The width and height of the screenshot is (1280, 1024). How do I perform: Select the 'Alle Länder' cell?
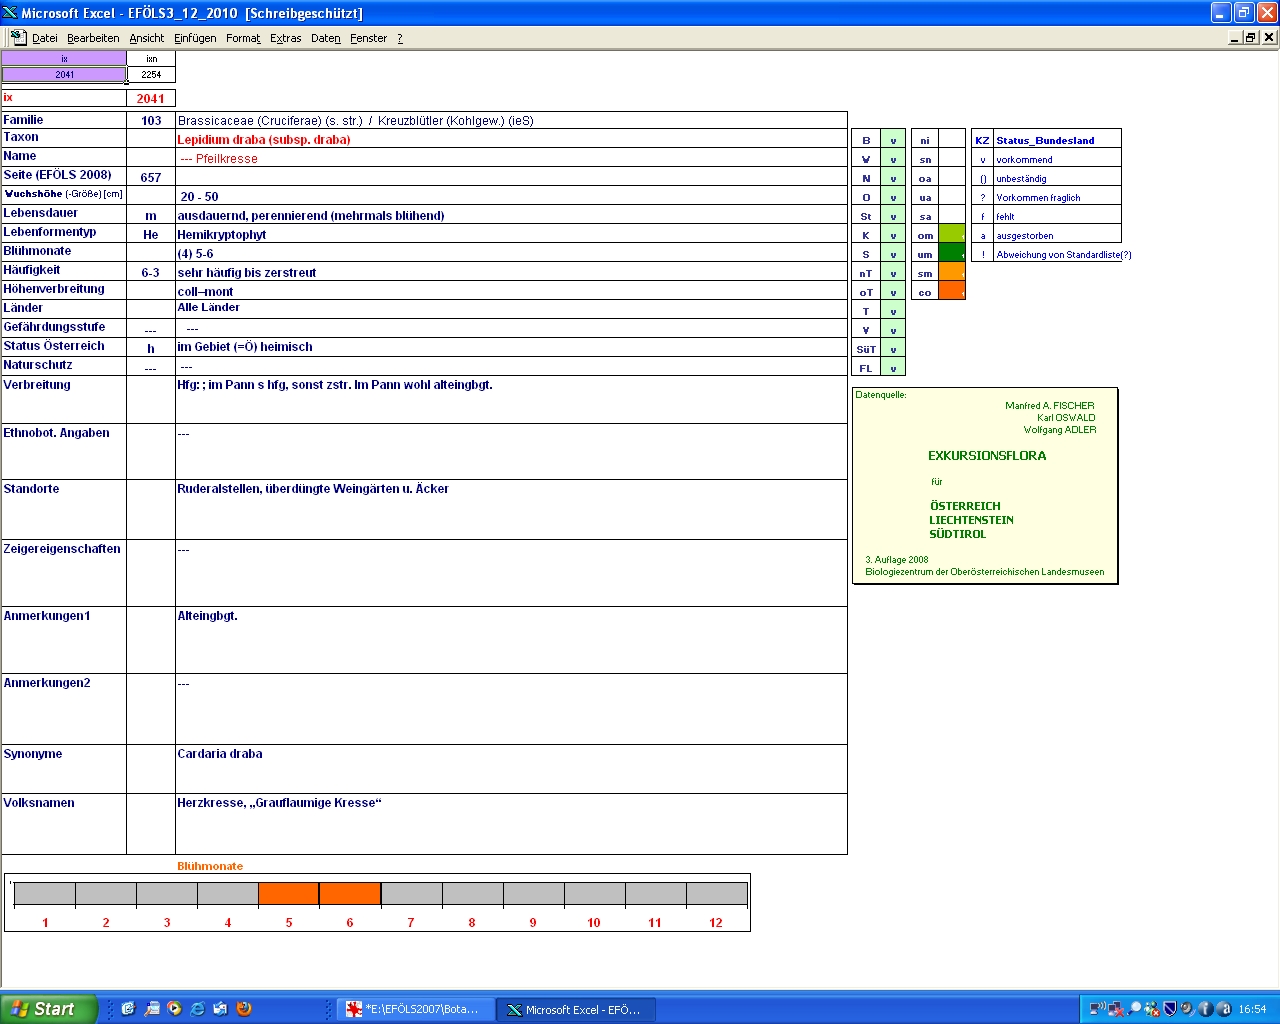[511, 309]
